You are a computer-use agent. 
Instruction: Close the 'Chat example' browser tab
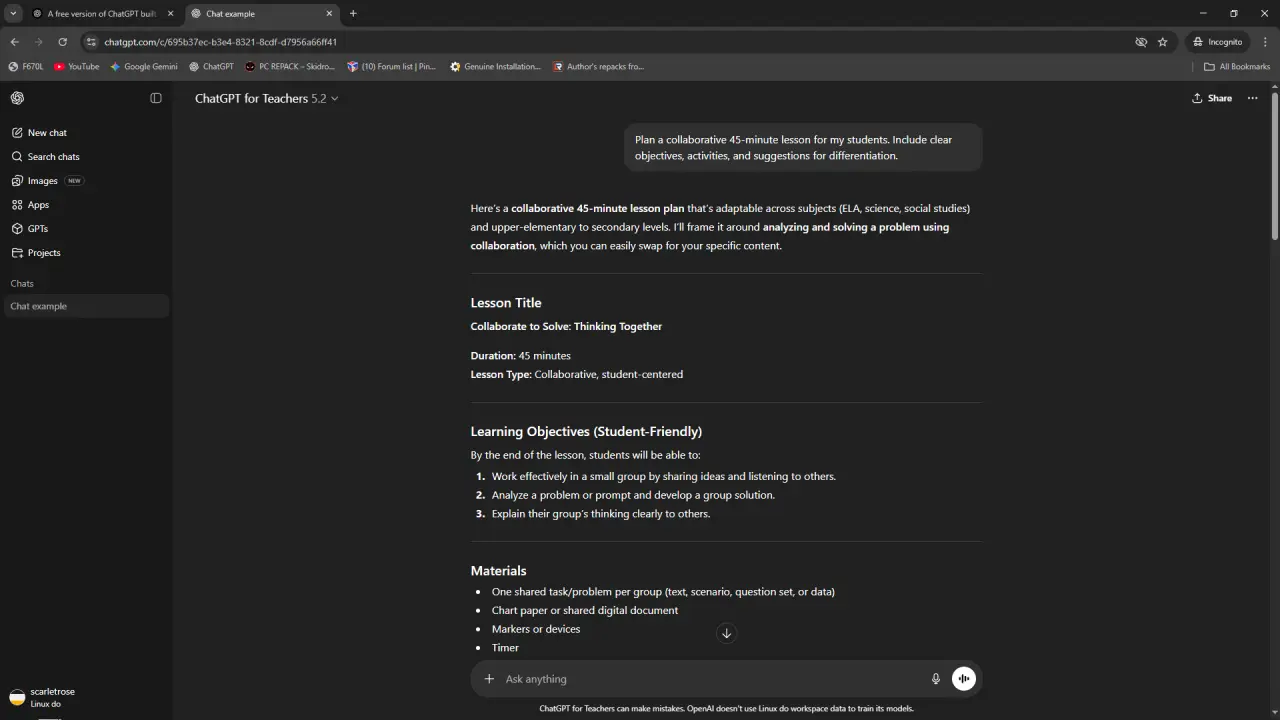330,14
